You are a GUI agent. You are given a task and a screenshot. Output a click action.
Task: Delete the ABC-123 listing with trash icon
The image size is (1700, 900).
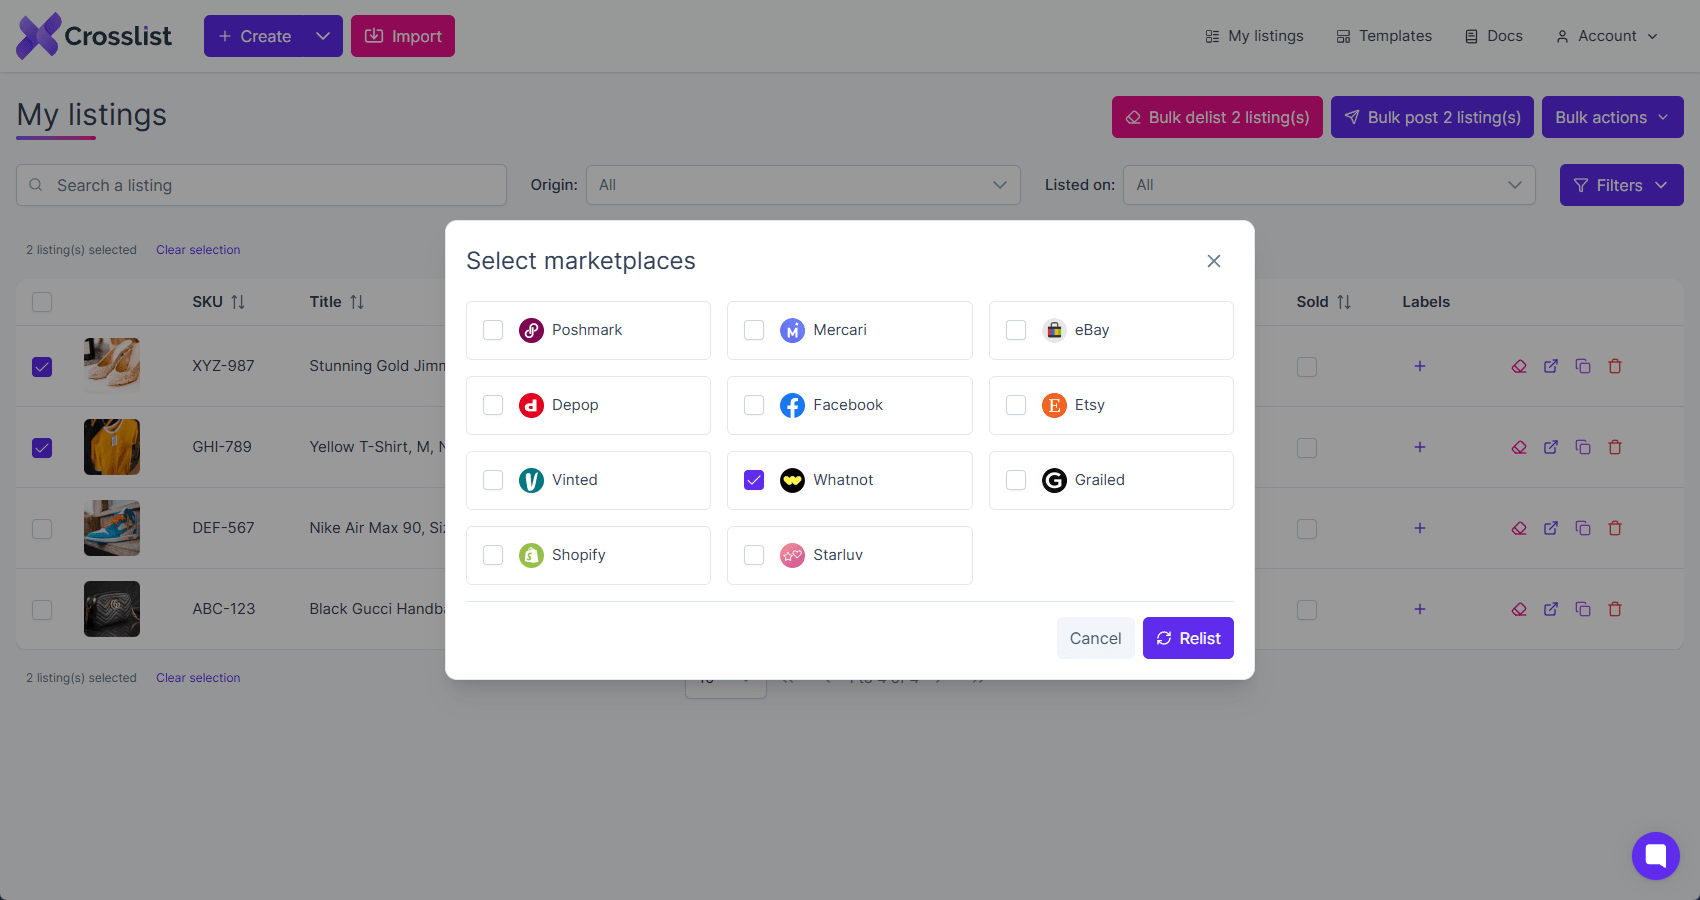[x=1615, y=609]
